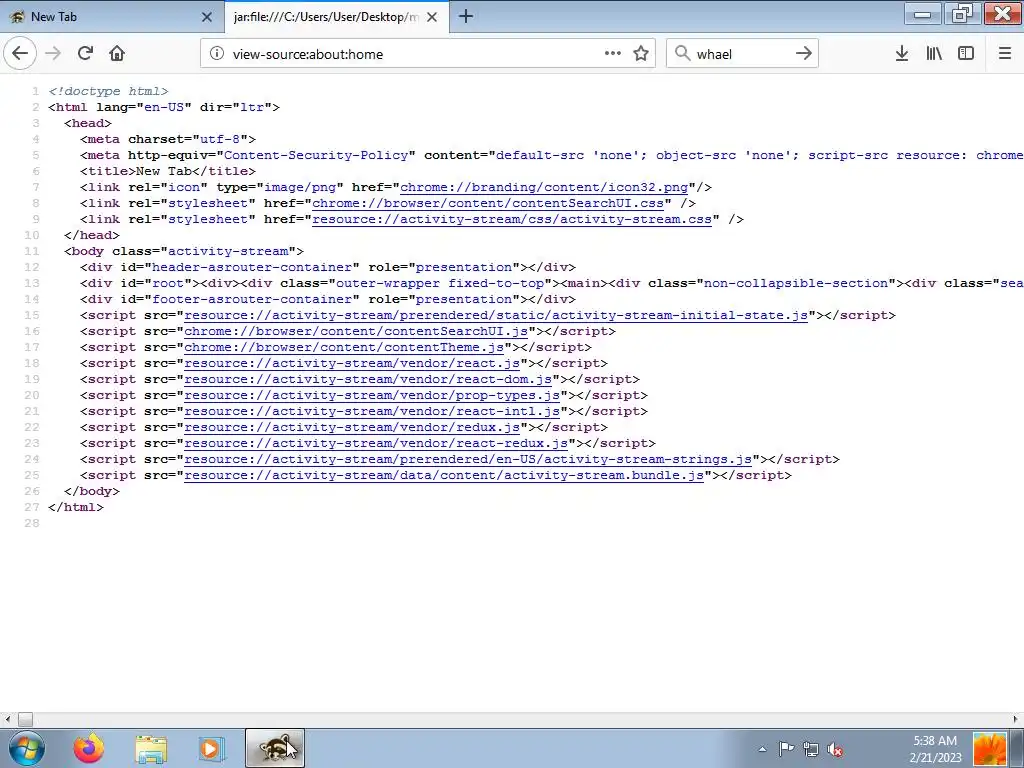This screenshot has width=1024, height=768.
Task: Open a new tab with plus button
Action: pos(466,16)
